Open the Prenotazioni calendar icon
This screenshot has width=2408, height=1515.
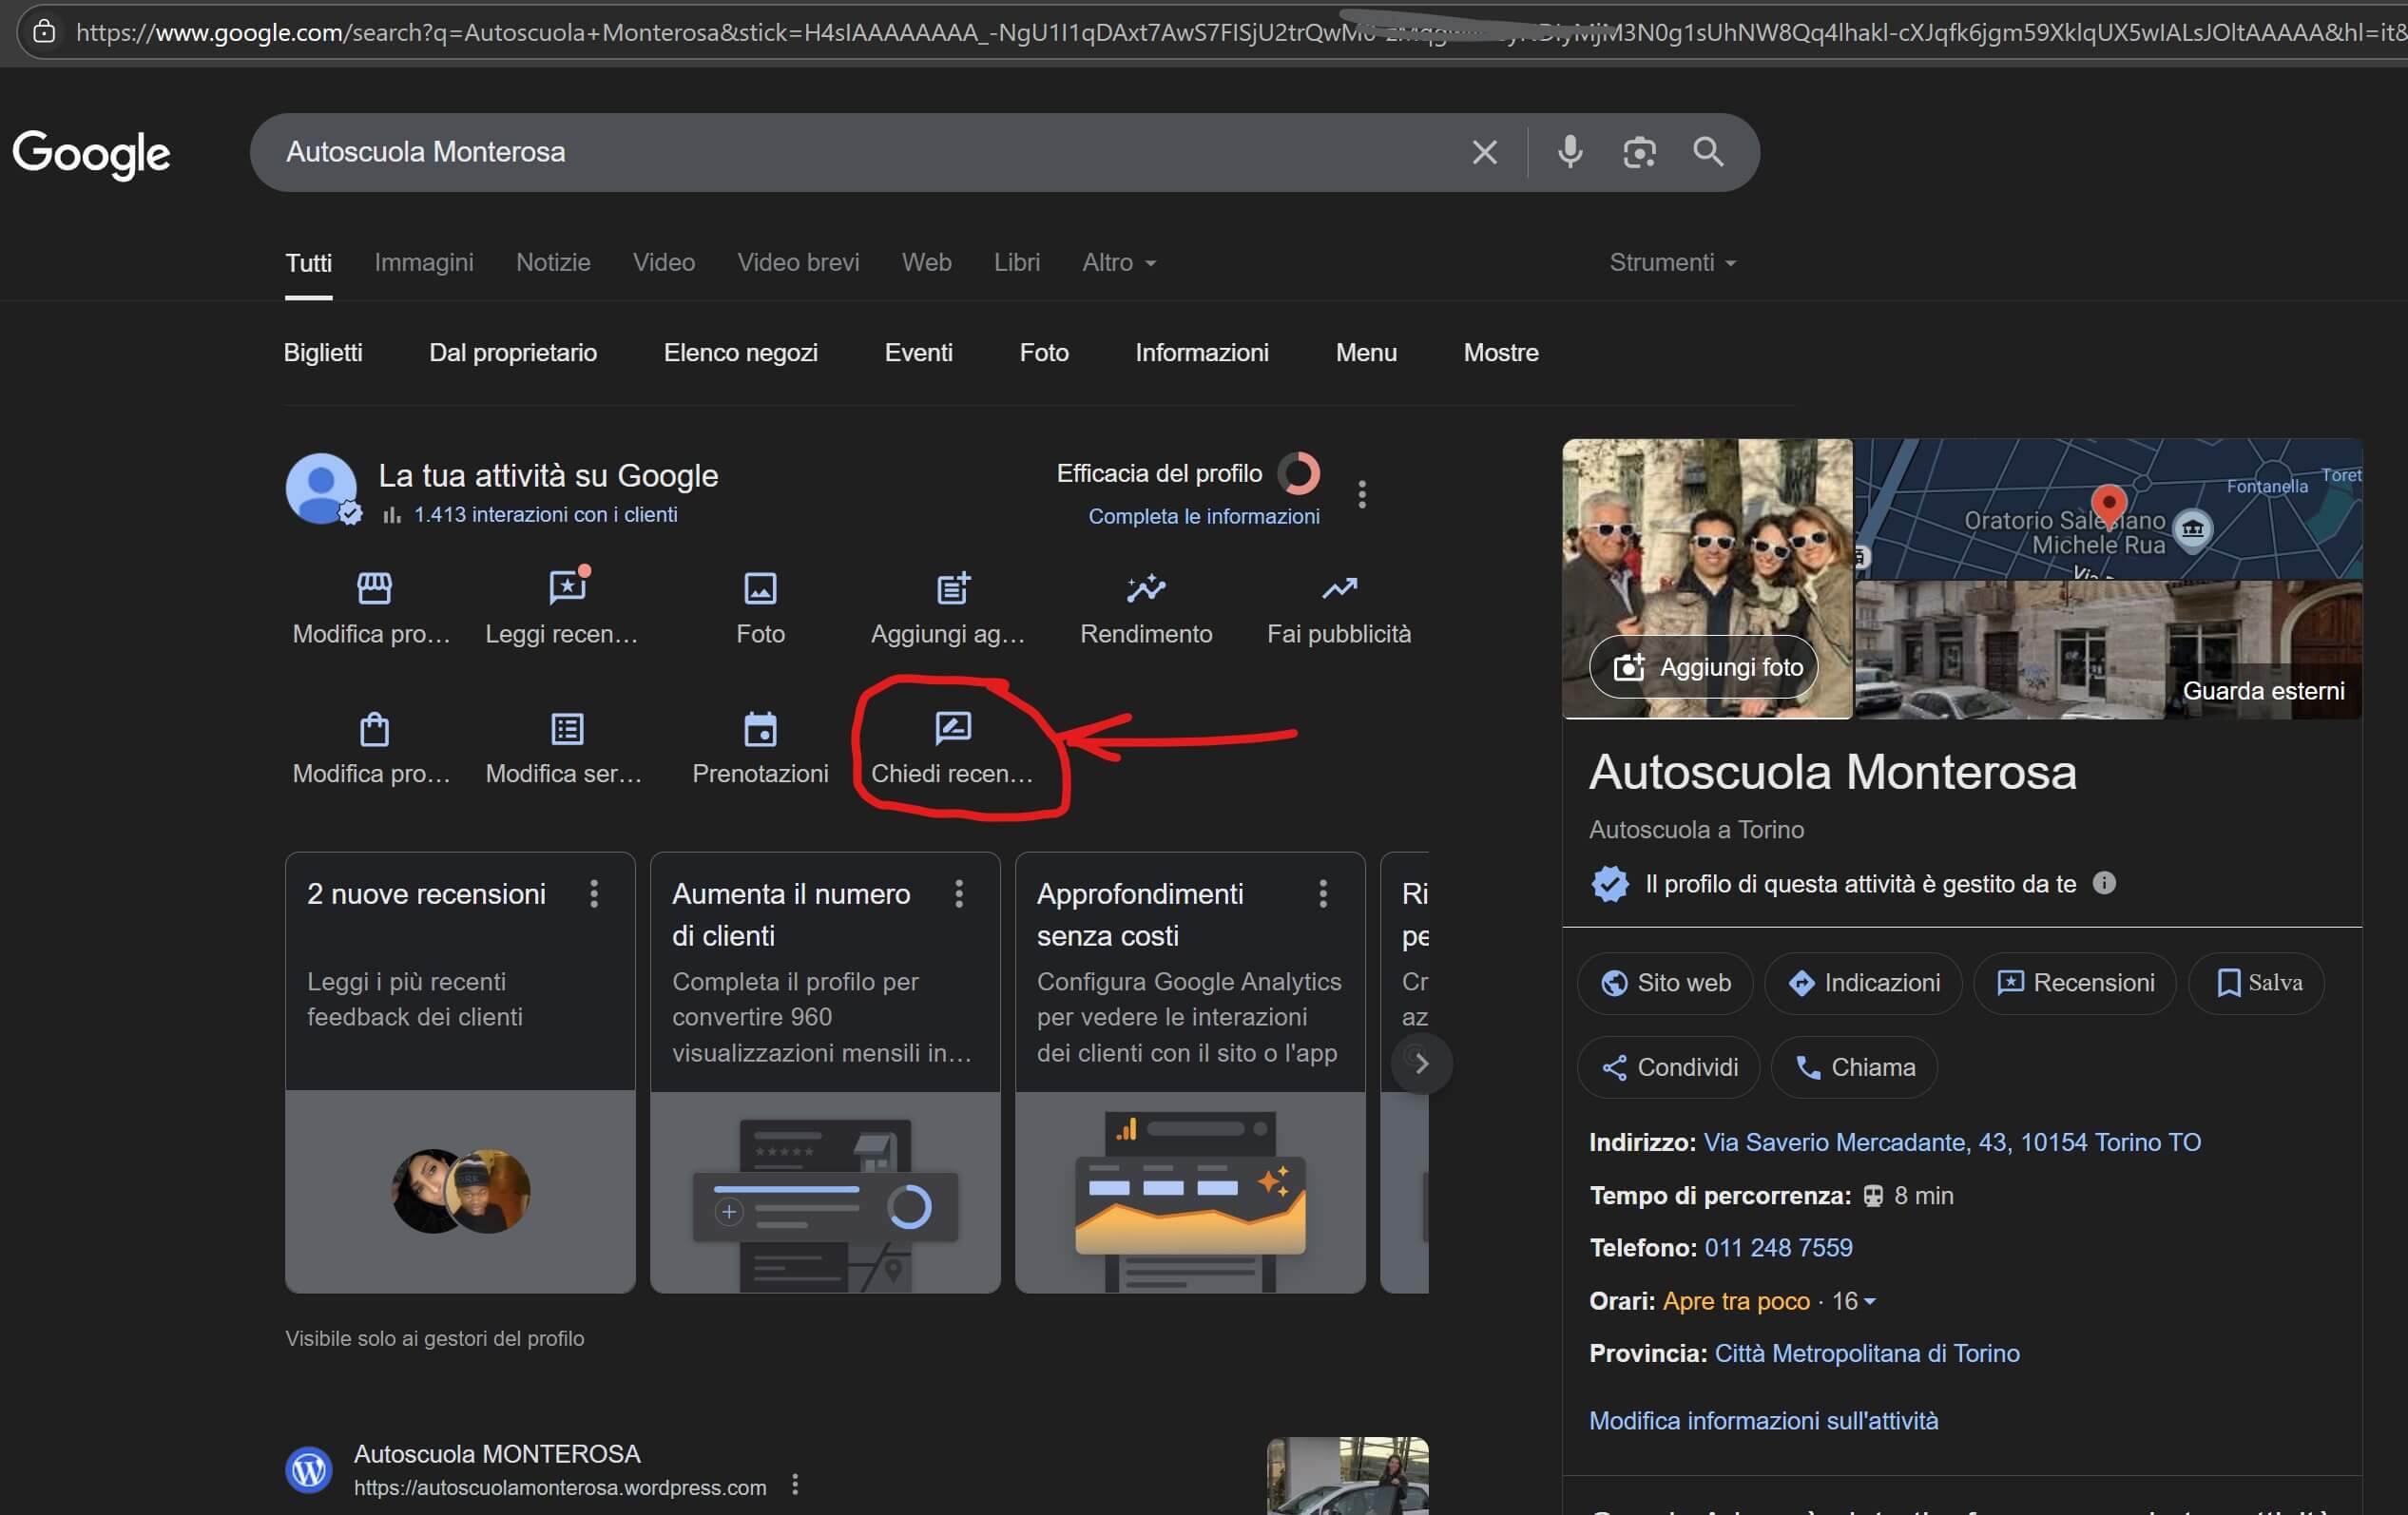(760, 729)
